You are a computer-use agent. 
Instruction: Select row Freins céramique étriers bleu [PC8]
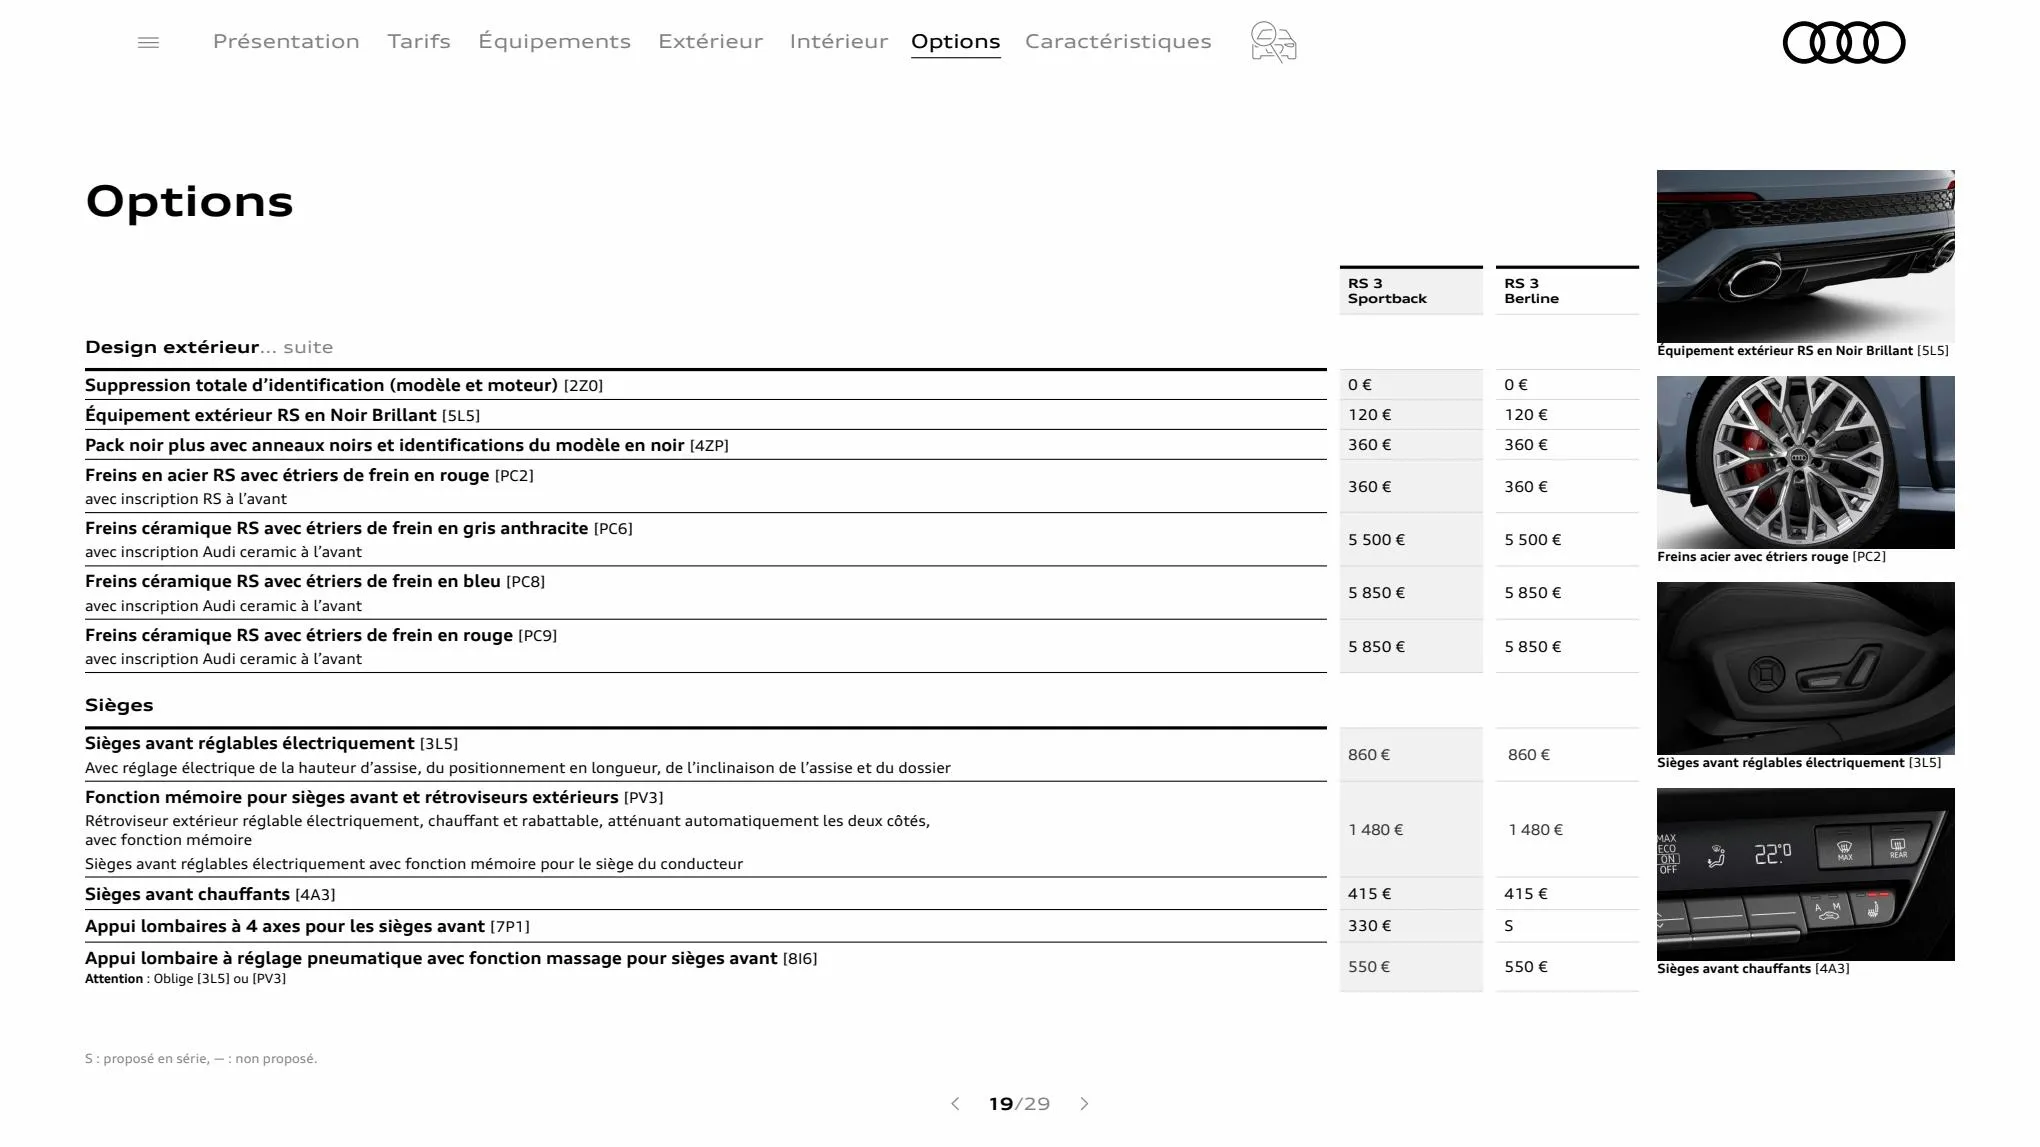coord(705,592)
